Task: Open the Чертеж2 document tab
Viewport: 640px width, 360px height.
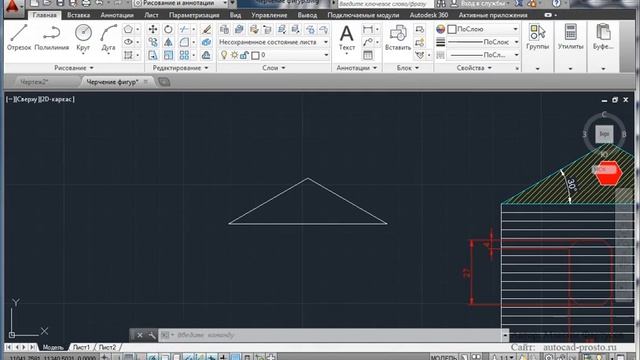Action: click(34, 82)
